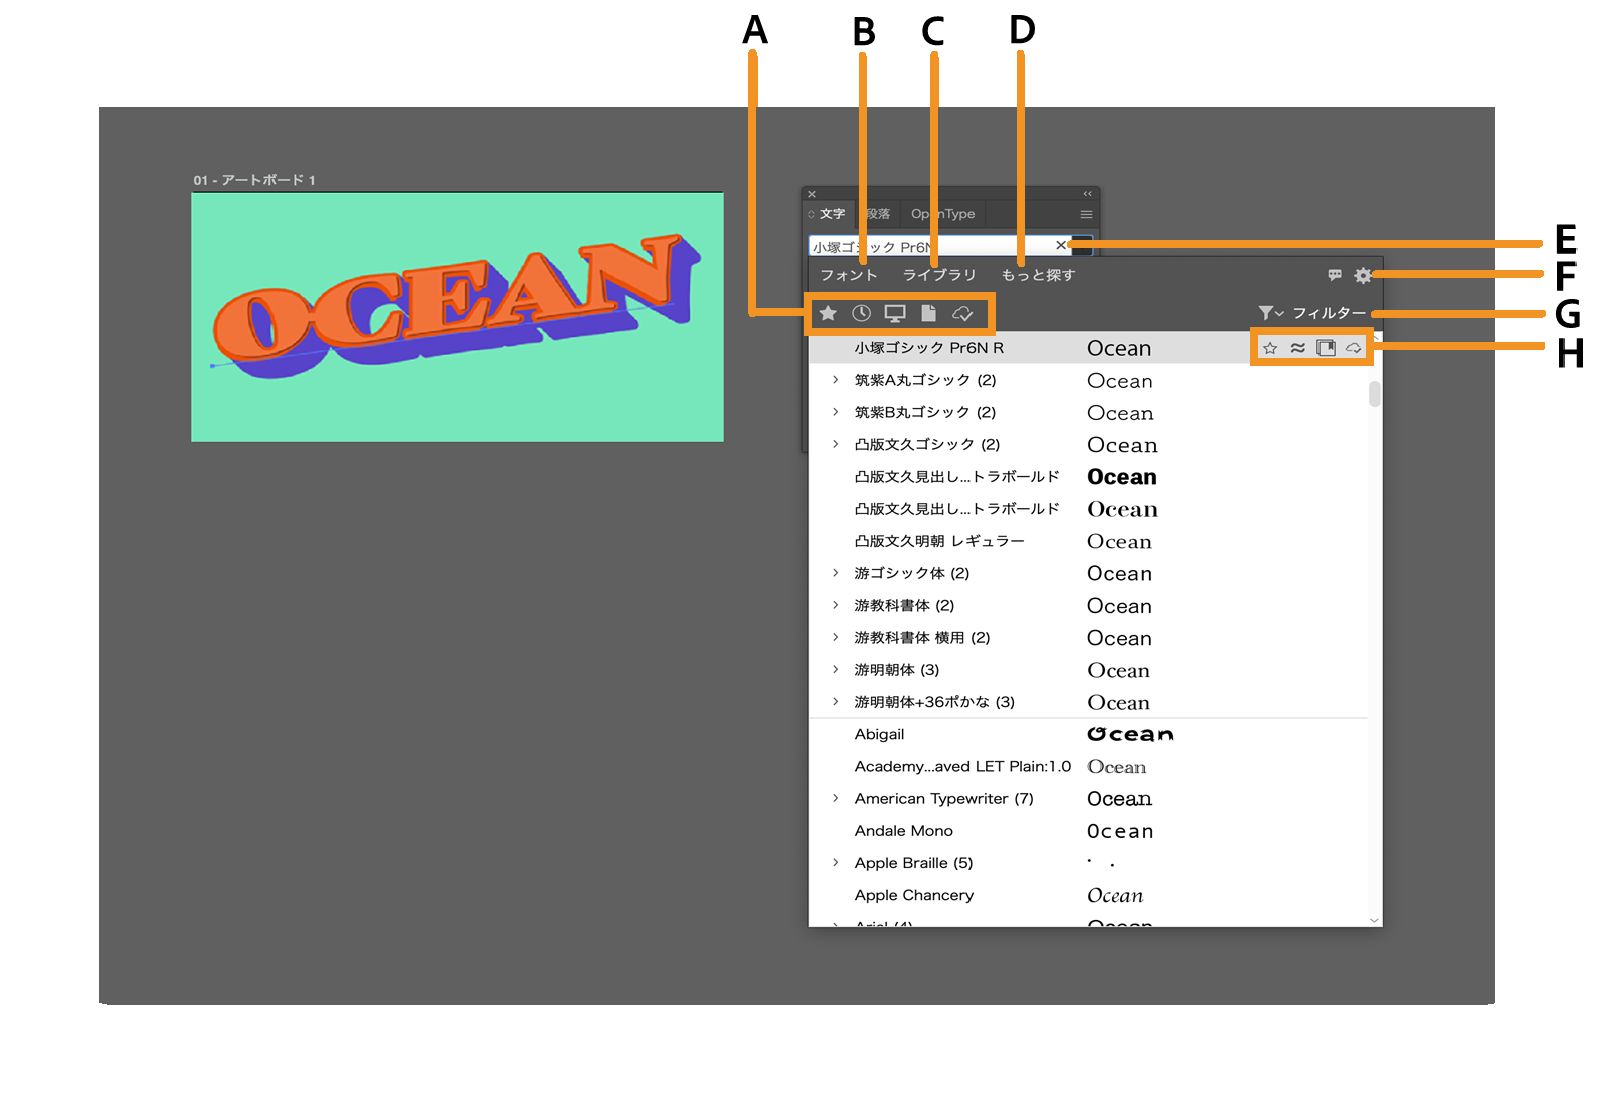Clear the font search field
Image resolution: width=1600 pixels, height=1108 pixels.
pyautogui.click(x=1061, y=245)
